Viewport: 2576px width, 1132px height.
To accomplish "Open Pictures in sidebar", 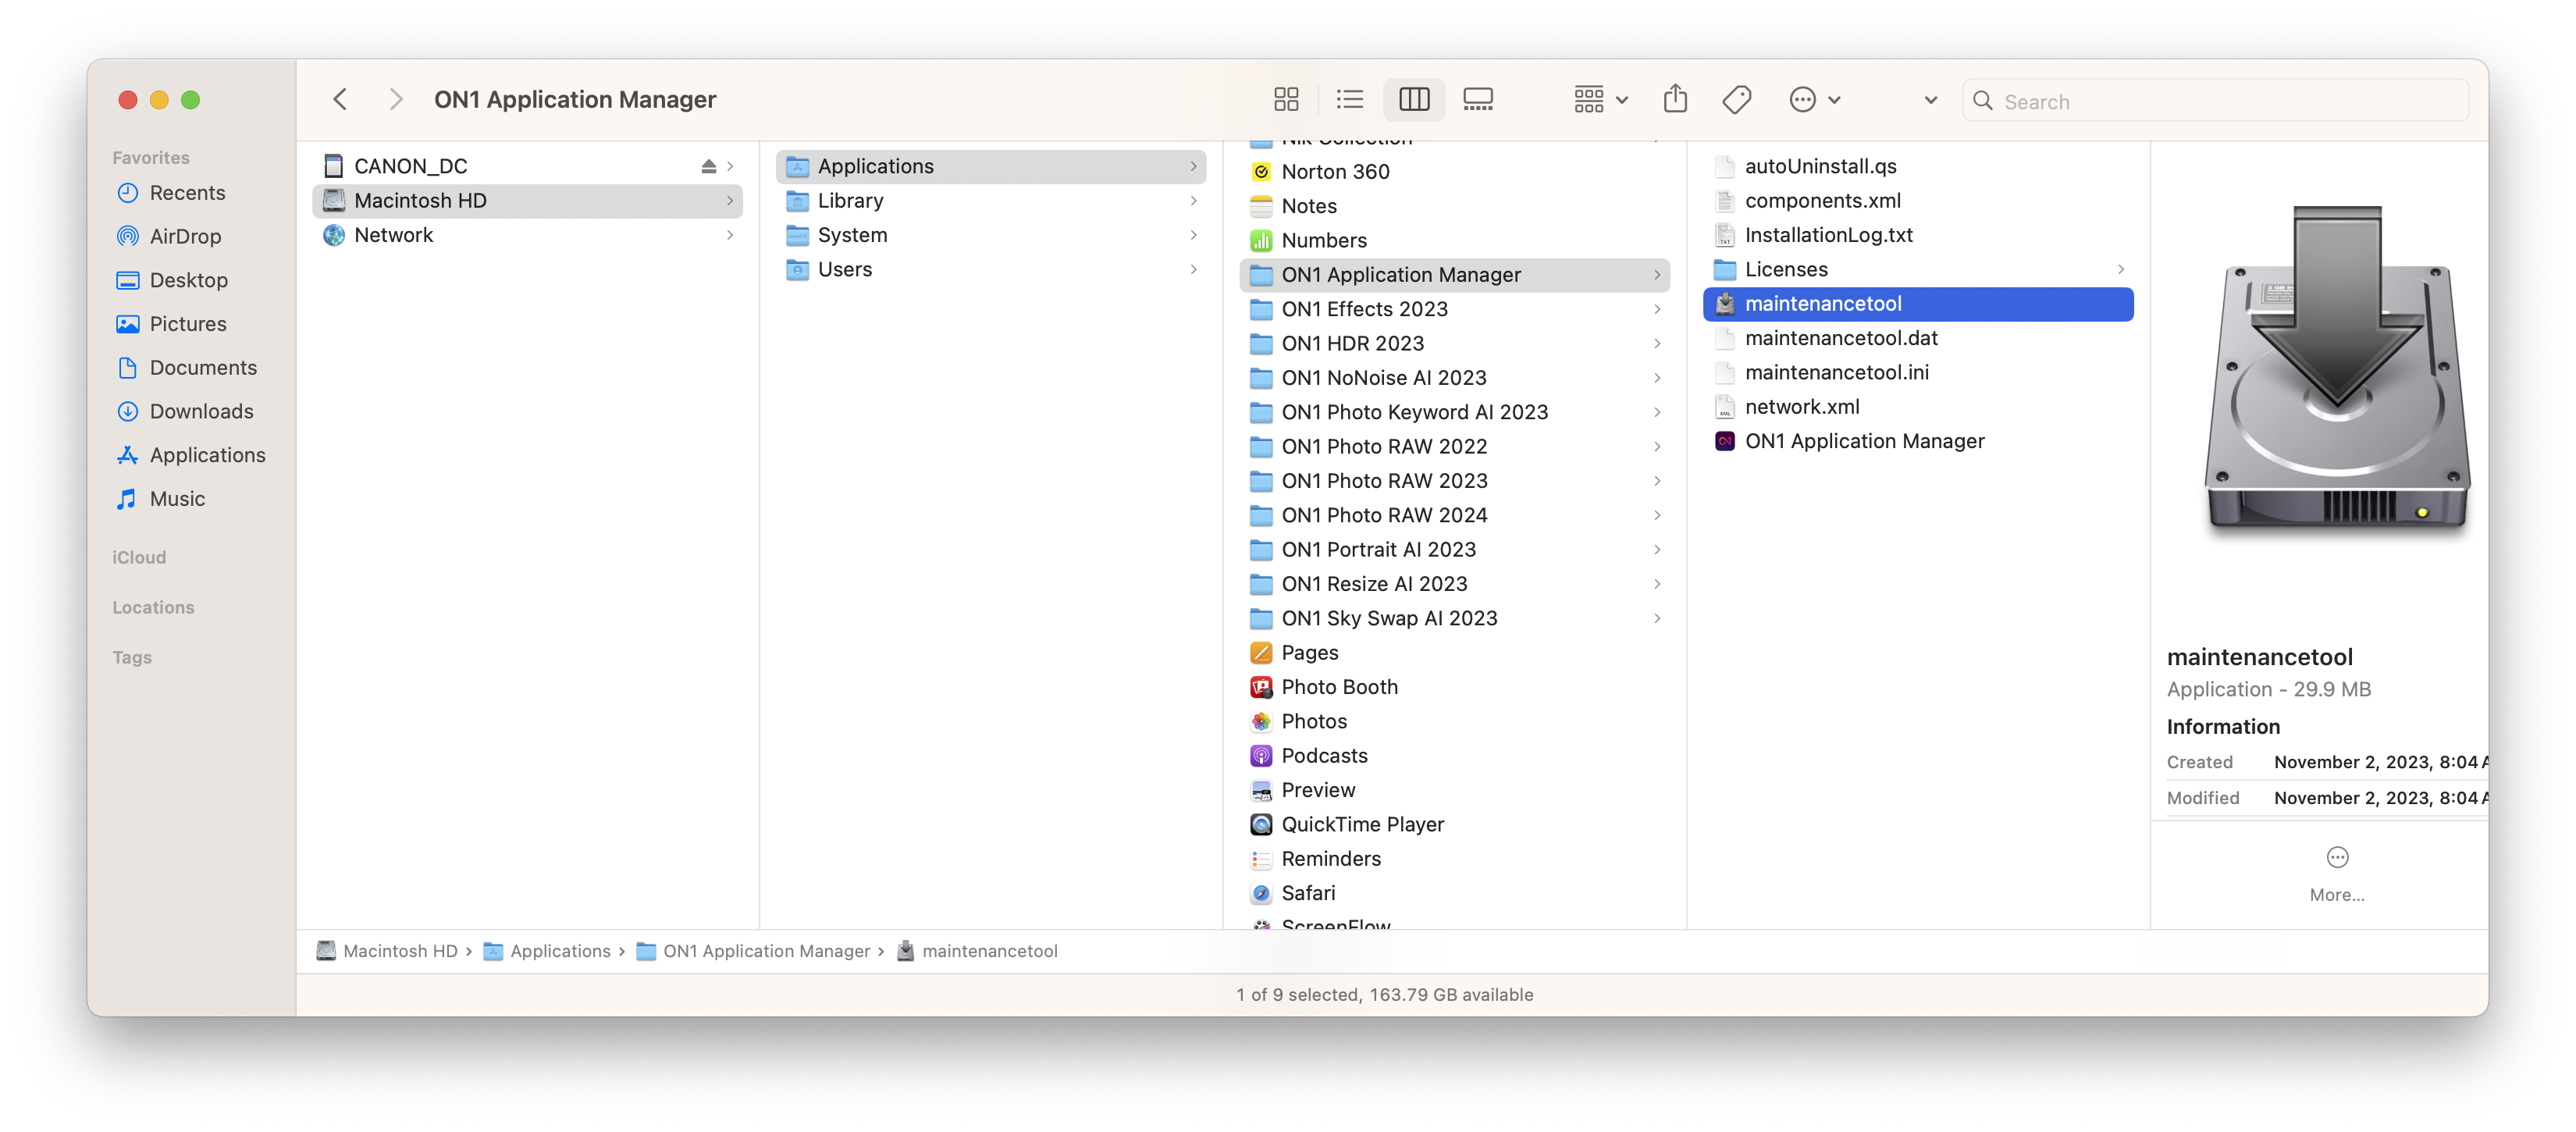I will [187, 324].
